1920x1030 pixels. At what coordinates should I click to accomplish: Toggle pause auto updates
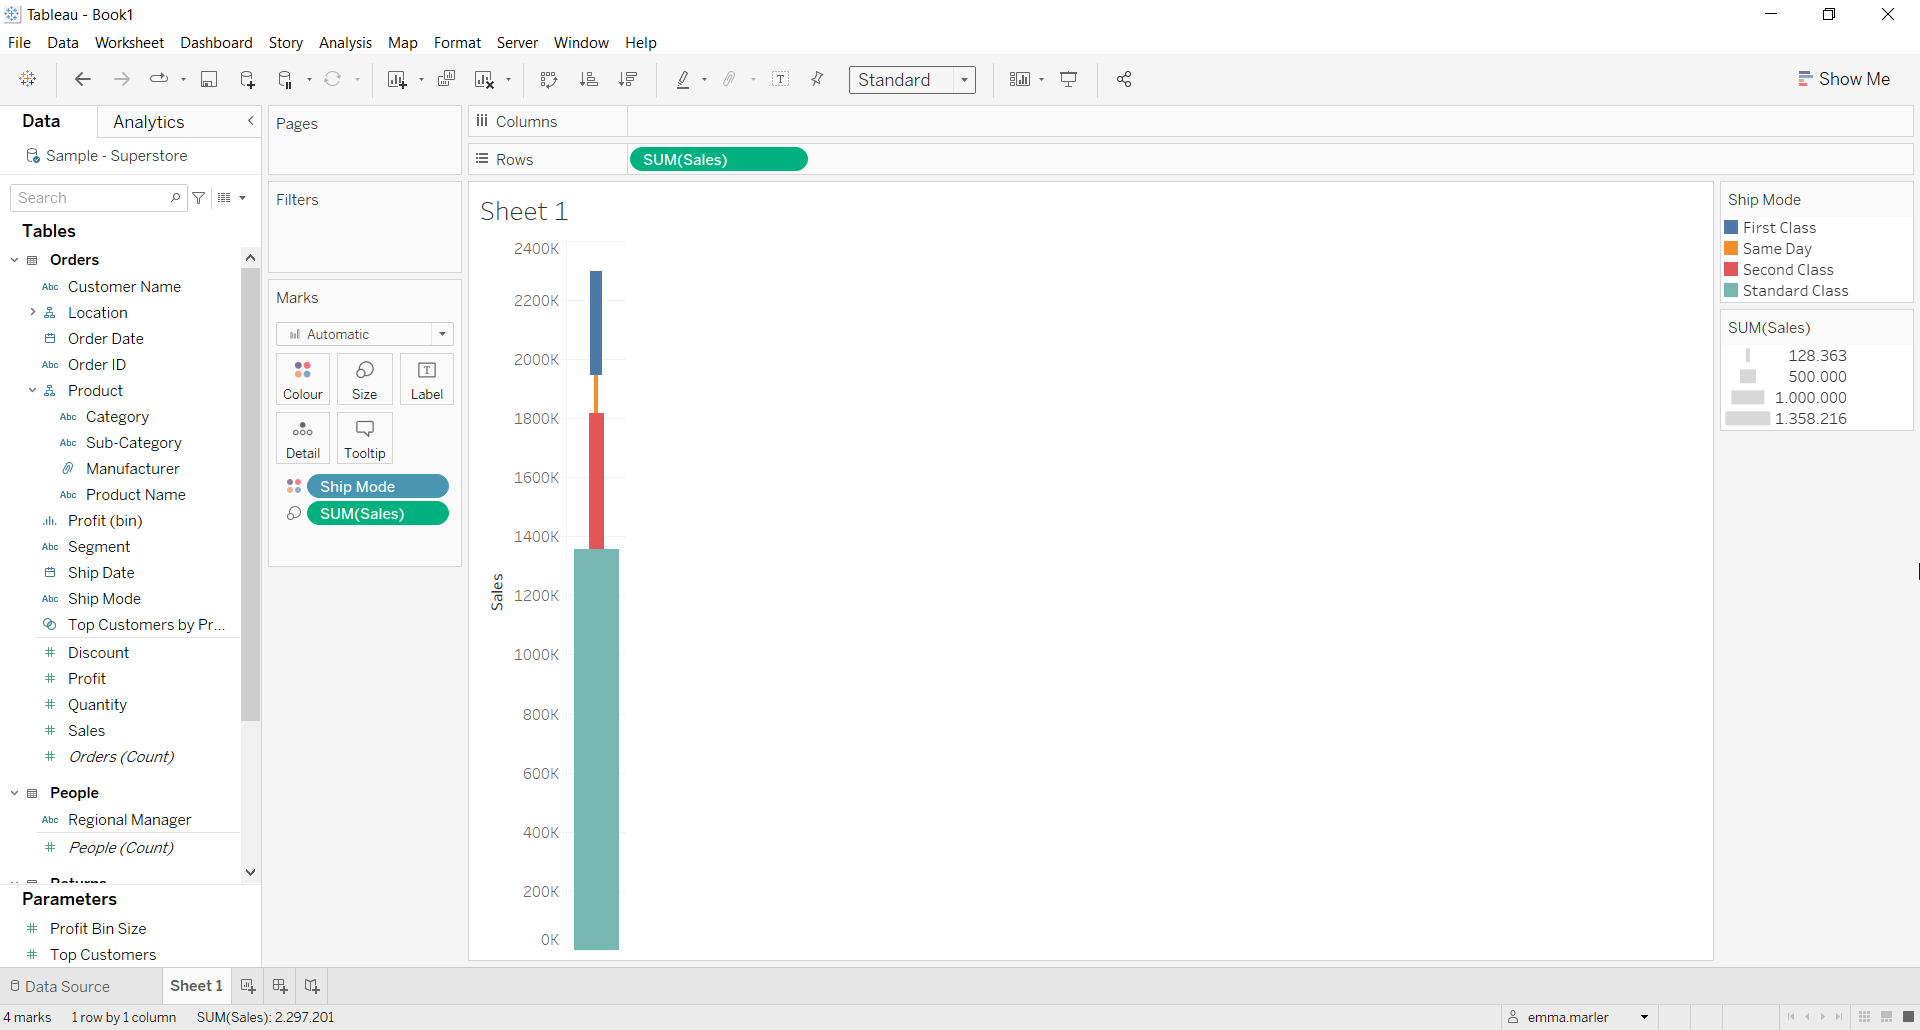tap(285, 79)
